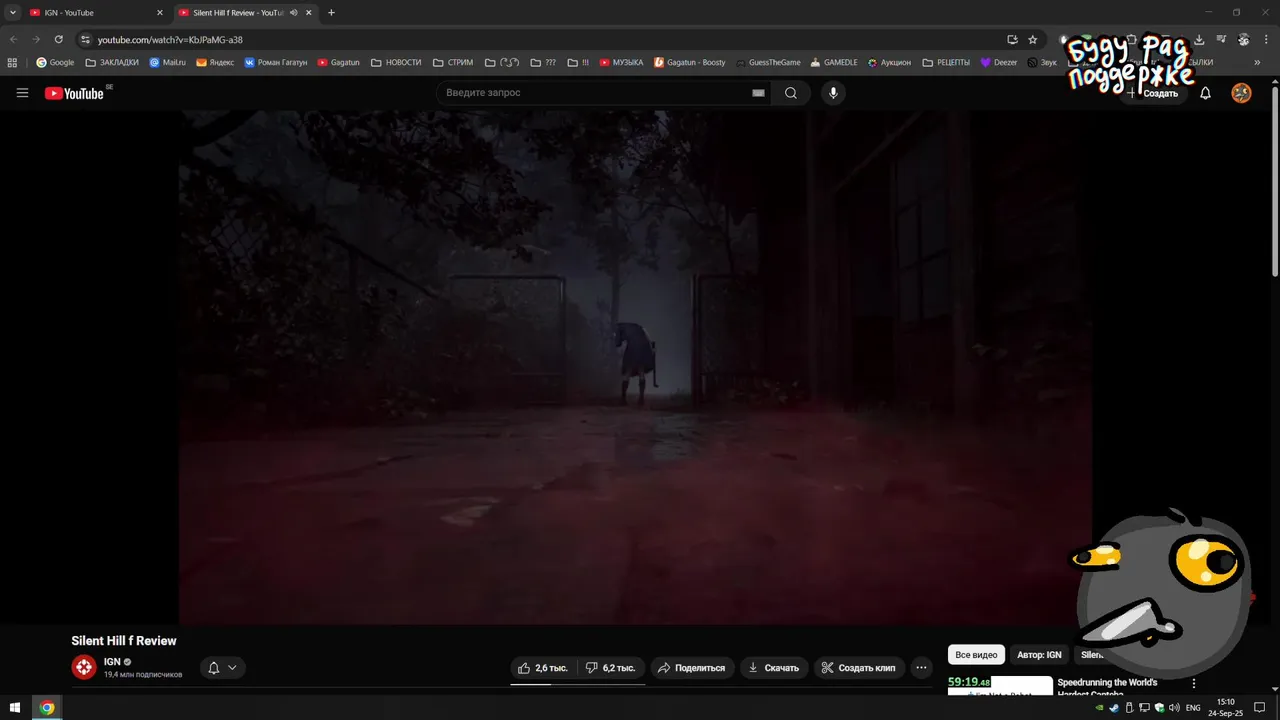Filter by Автор: IGN chip
Viewport: 1280px width, 720px height.
(x=1039, y=655)
